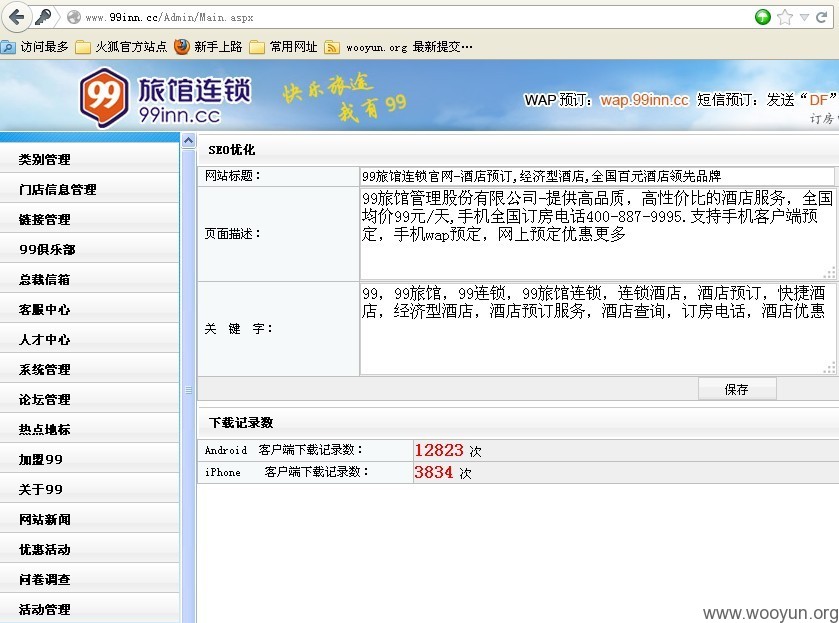
Task: Go to 人才中心 in the sidebar
Action: click(89, 339)
